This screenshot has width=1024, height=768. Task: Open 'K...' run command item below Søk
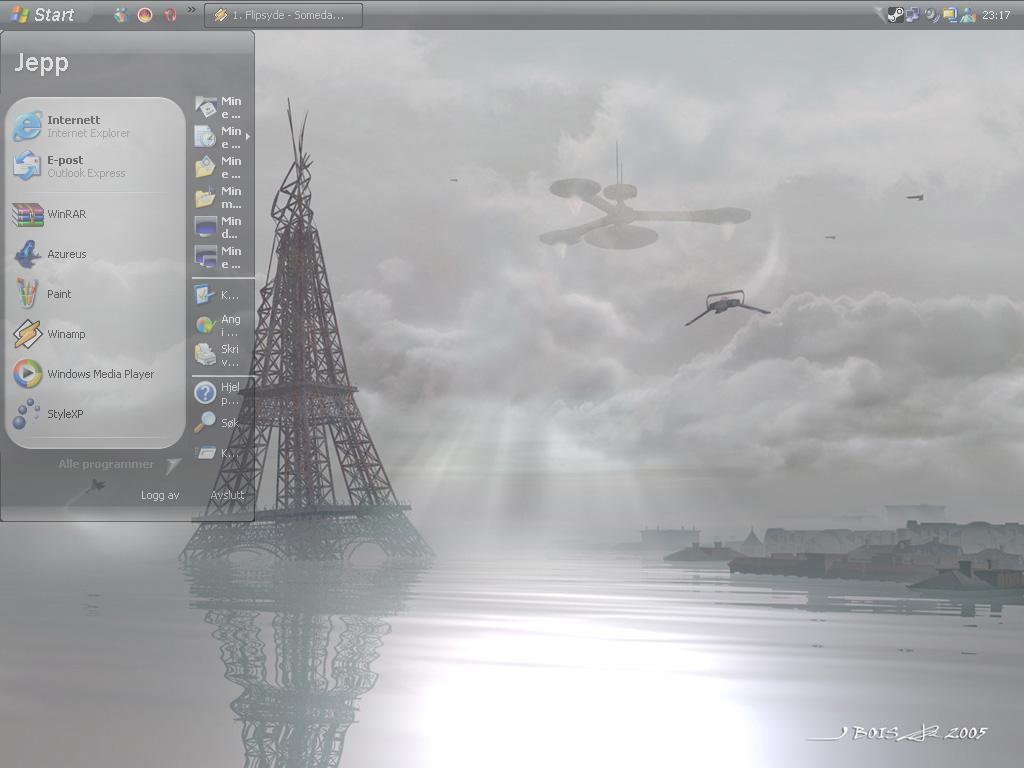pos(218,453)
